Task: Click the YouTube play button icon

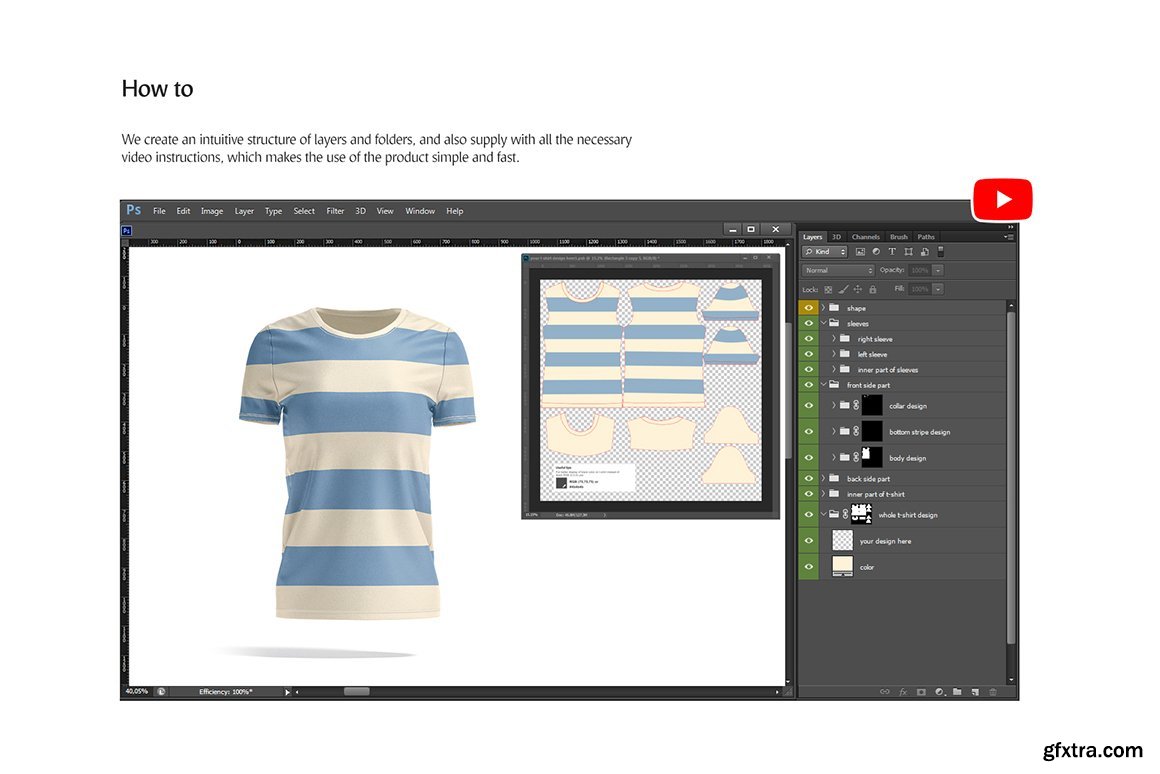Action: [1002, 200]
